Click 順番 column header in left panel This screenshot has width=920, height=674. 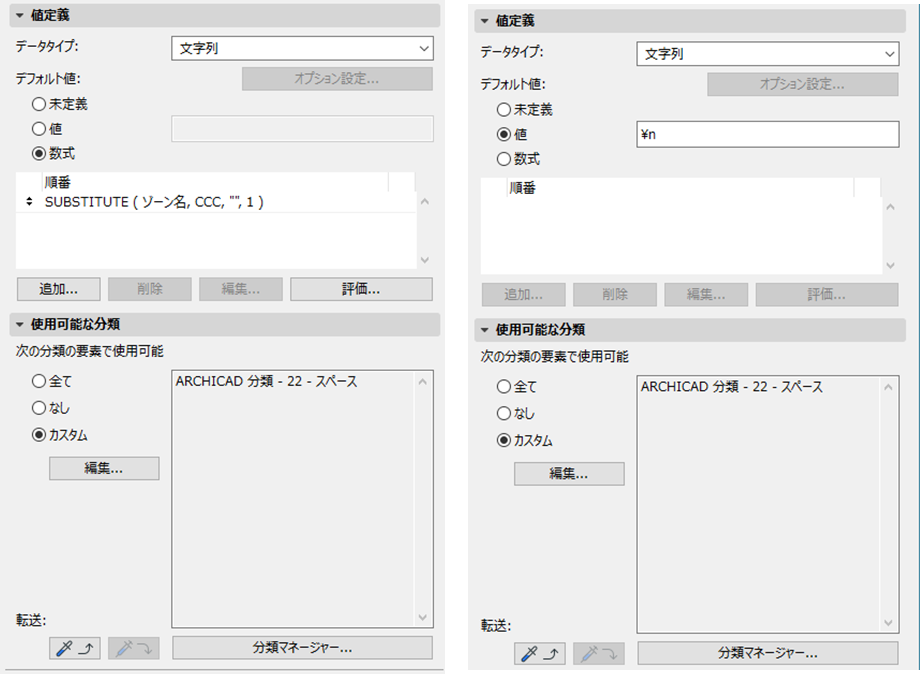[x=215, y=182]
